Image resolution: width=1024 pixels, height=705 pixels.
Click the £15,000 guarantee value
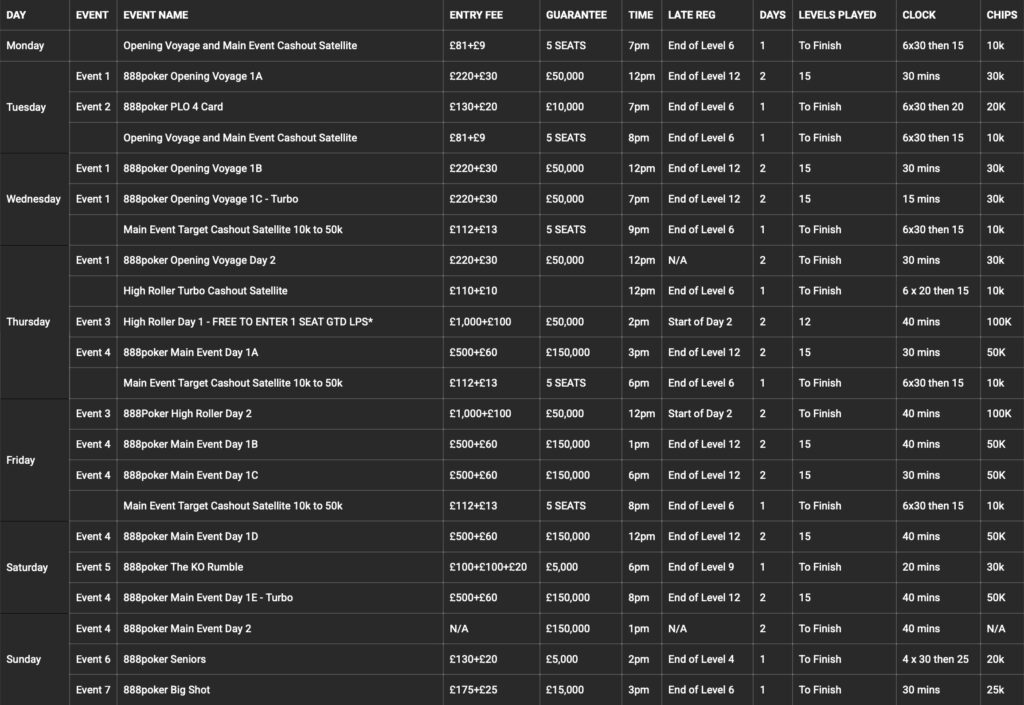coord(565,690)
